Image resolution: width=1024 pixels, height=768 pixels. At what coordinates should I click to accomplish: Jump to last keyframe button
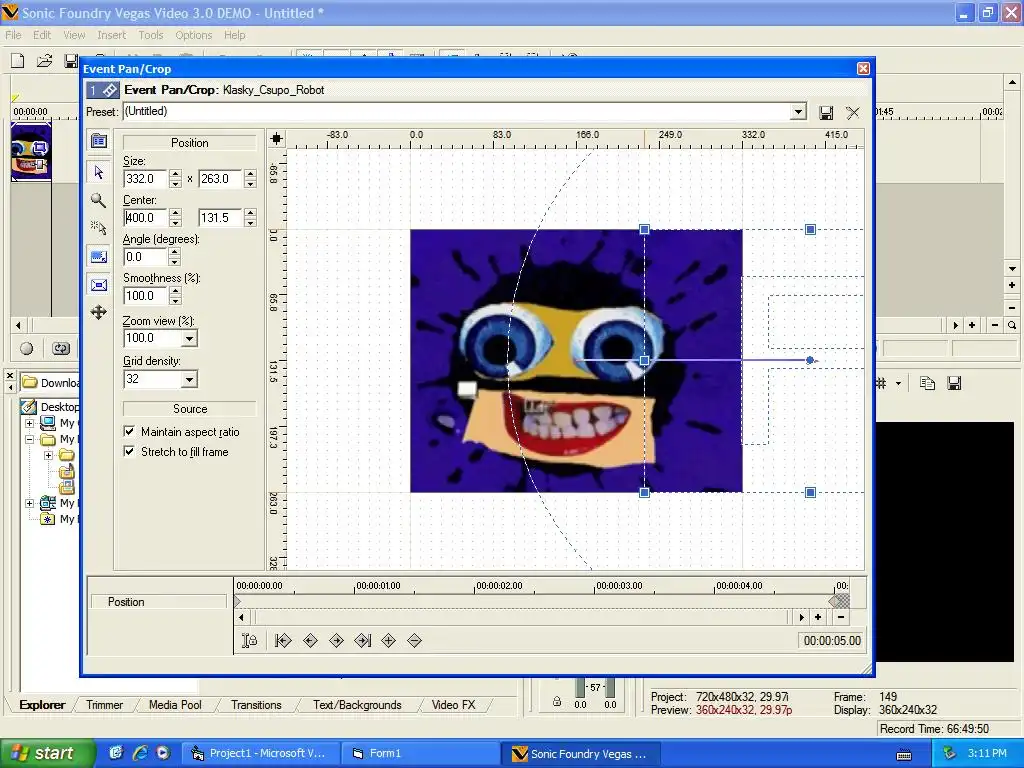click(362, 641)
